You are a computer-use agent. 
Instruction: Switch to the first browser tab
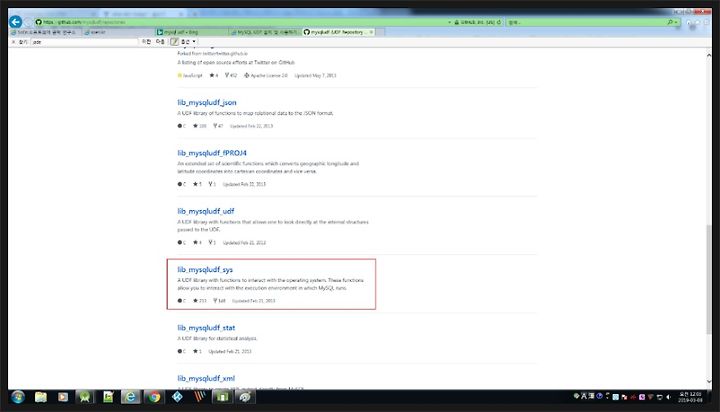45,32
